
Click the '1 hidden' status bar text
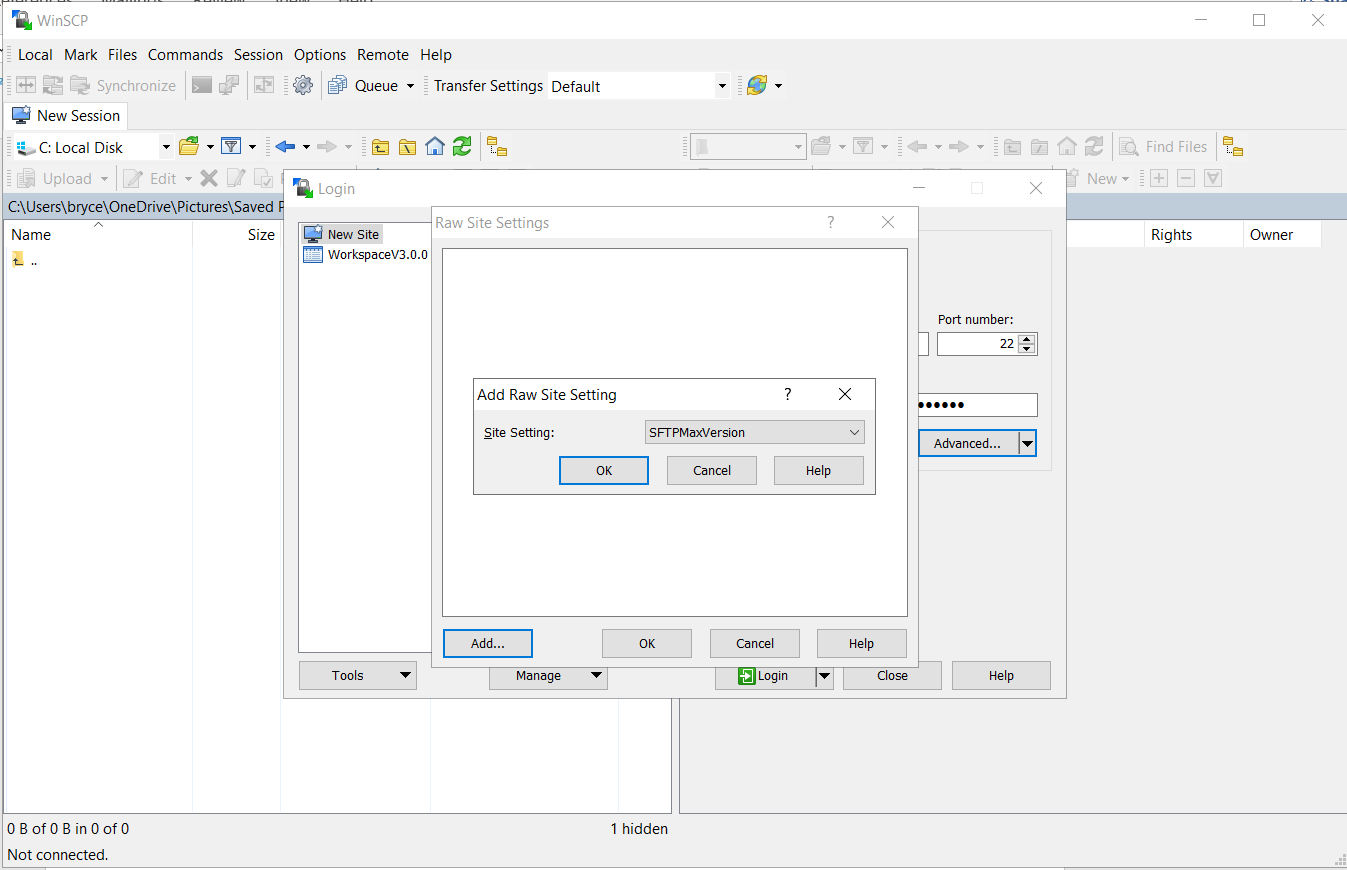pyautogui.click(x=639, y=828)
